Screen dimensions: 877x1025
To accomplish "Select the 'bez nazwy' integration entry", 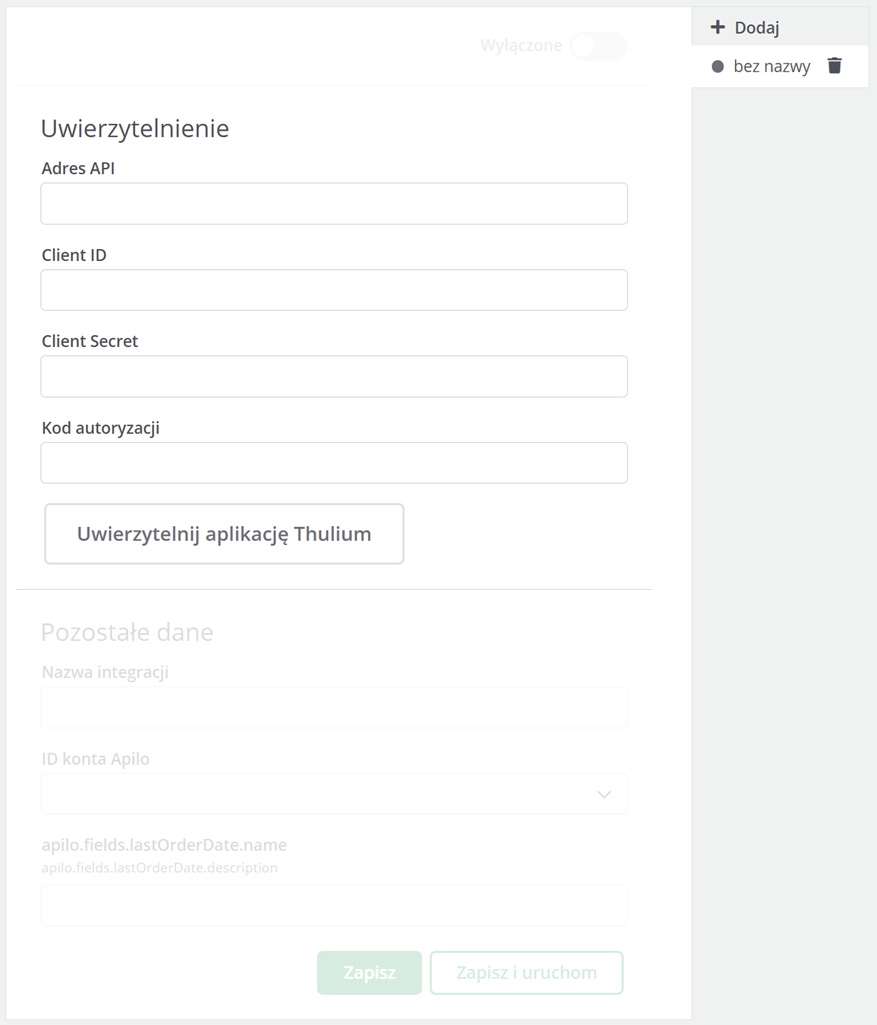I will tap(771, 67).
